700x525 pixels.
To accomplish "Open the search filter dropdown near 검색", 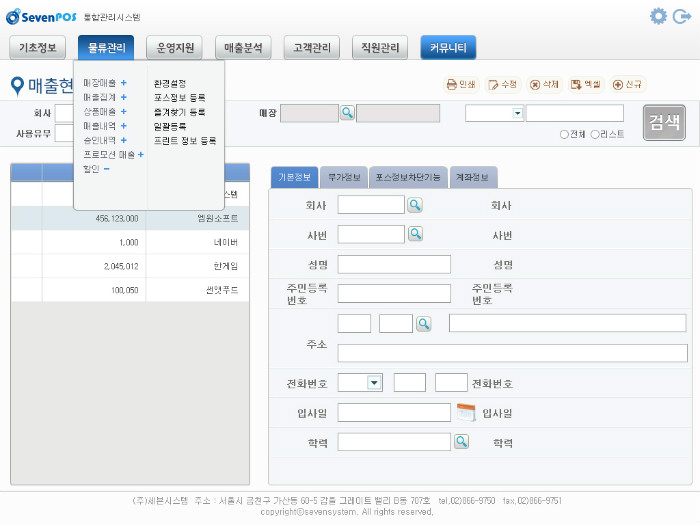I will (518, 113).
